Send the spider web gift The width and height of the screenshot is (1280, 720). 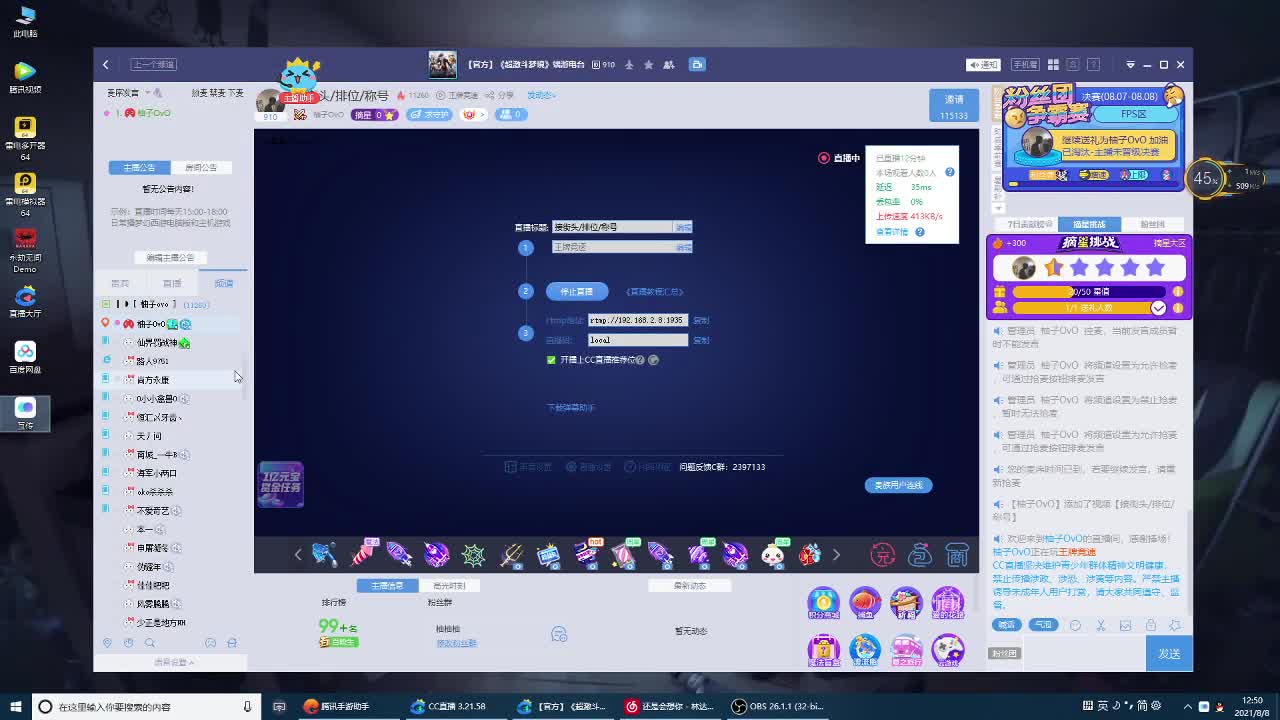pos(473,554)
